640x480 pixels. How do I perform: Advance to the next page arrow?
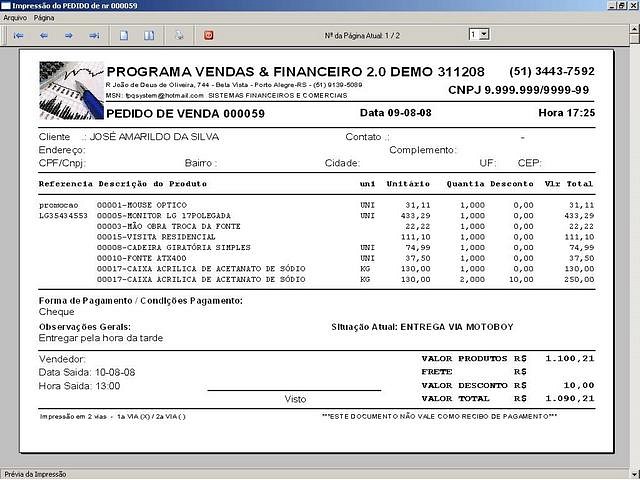pyautogui.click(x=69, y=35)
